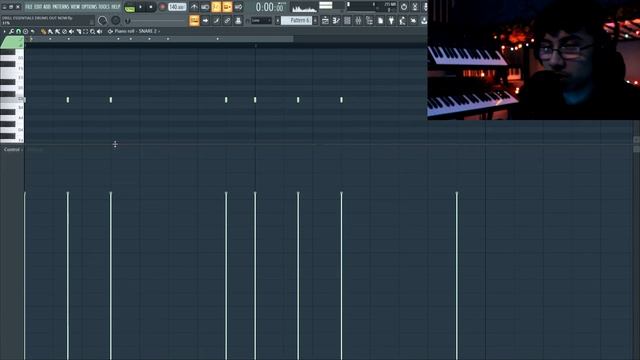Open the Browser panel
Image resolution: width=640 pixels, height=360 pixels.
(369, 20)
